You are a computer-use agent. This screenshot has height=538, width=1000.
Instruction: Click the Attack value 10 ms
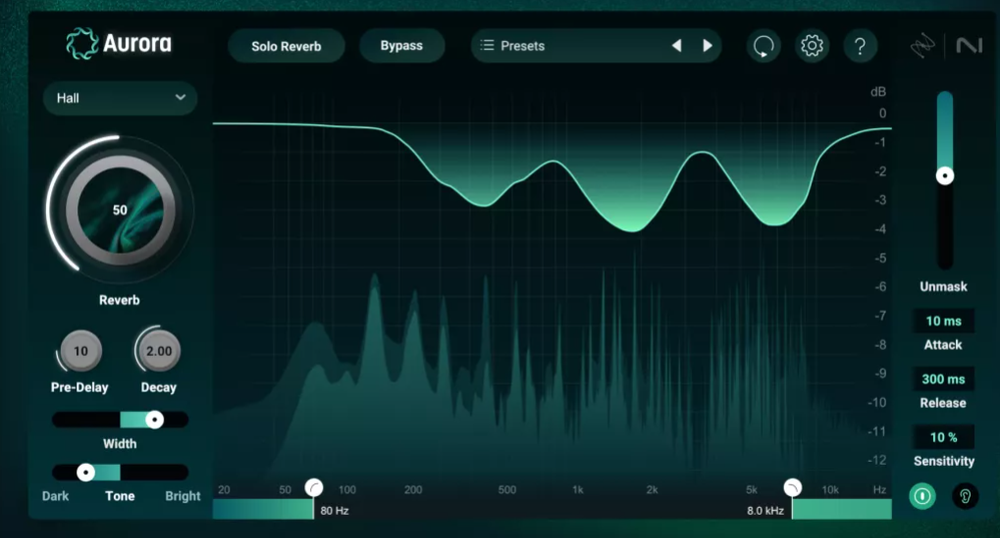[943, 321]
